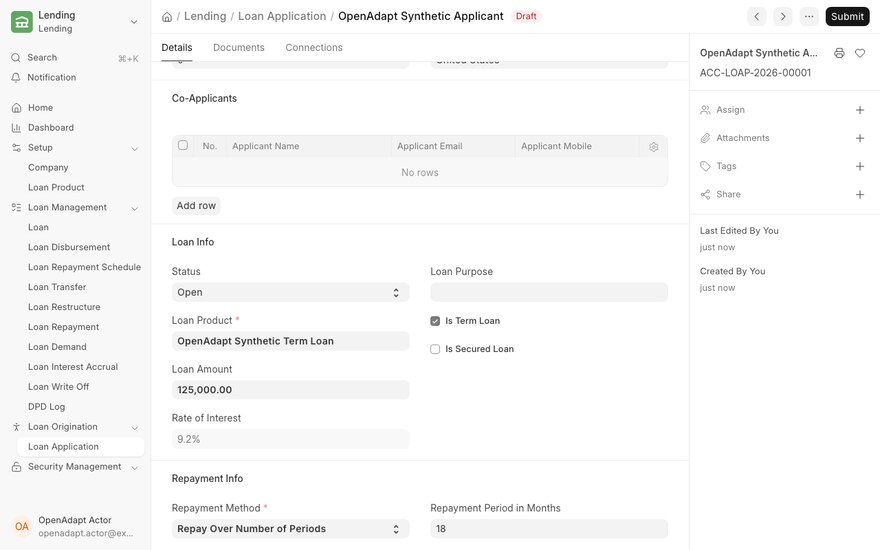
Task: Open Loan Demand in sidebar
Action: click(57, 347)
